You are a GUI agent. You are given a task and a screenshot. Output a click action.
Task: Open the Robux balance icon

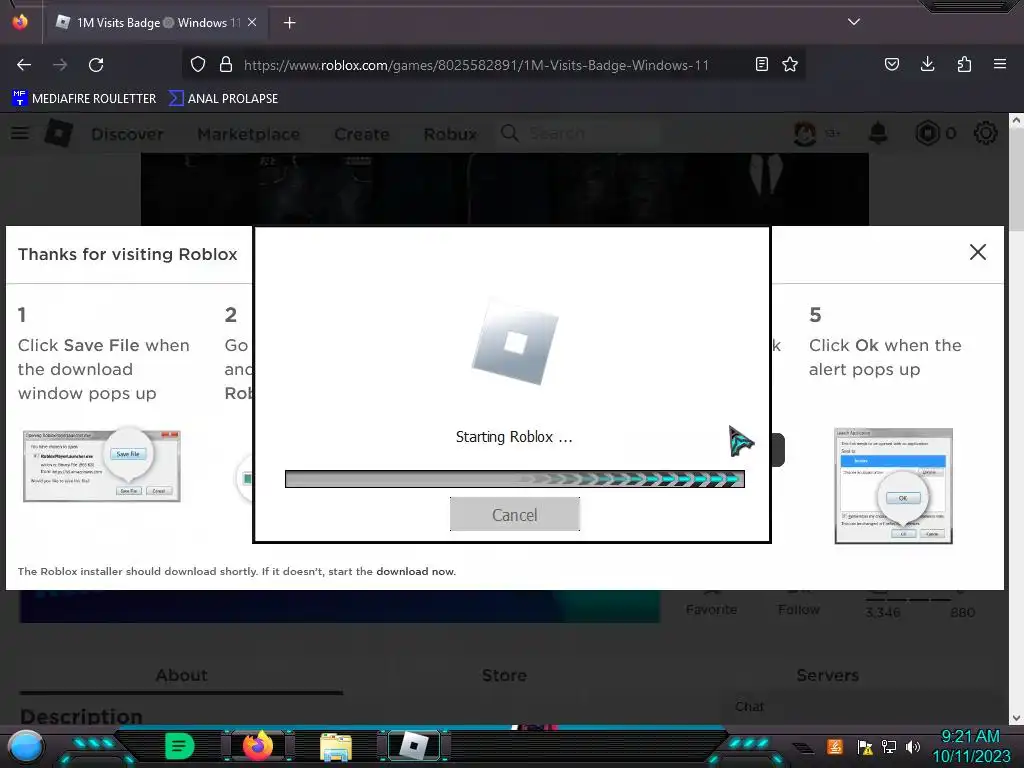[x=927, y=133]
